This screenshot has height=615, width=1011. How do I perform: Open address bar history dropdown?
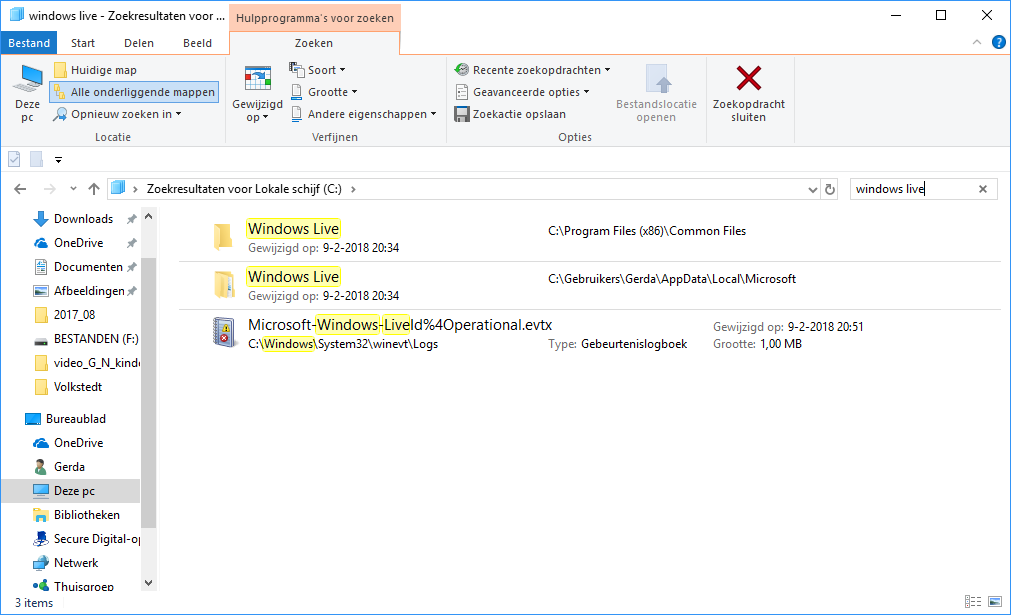[x=812, y=190]
